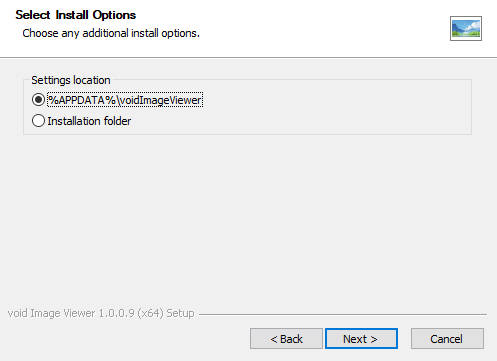Click the horizontal footer divider line beside the Setup text
Screen dimensions: 497x361
(x=343, y=314)
